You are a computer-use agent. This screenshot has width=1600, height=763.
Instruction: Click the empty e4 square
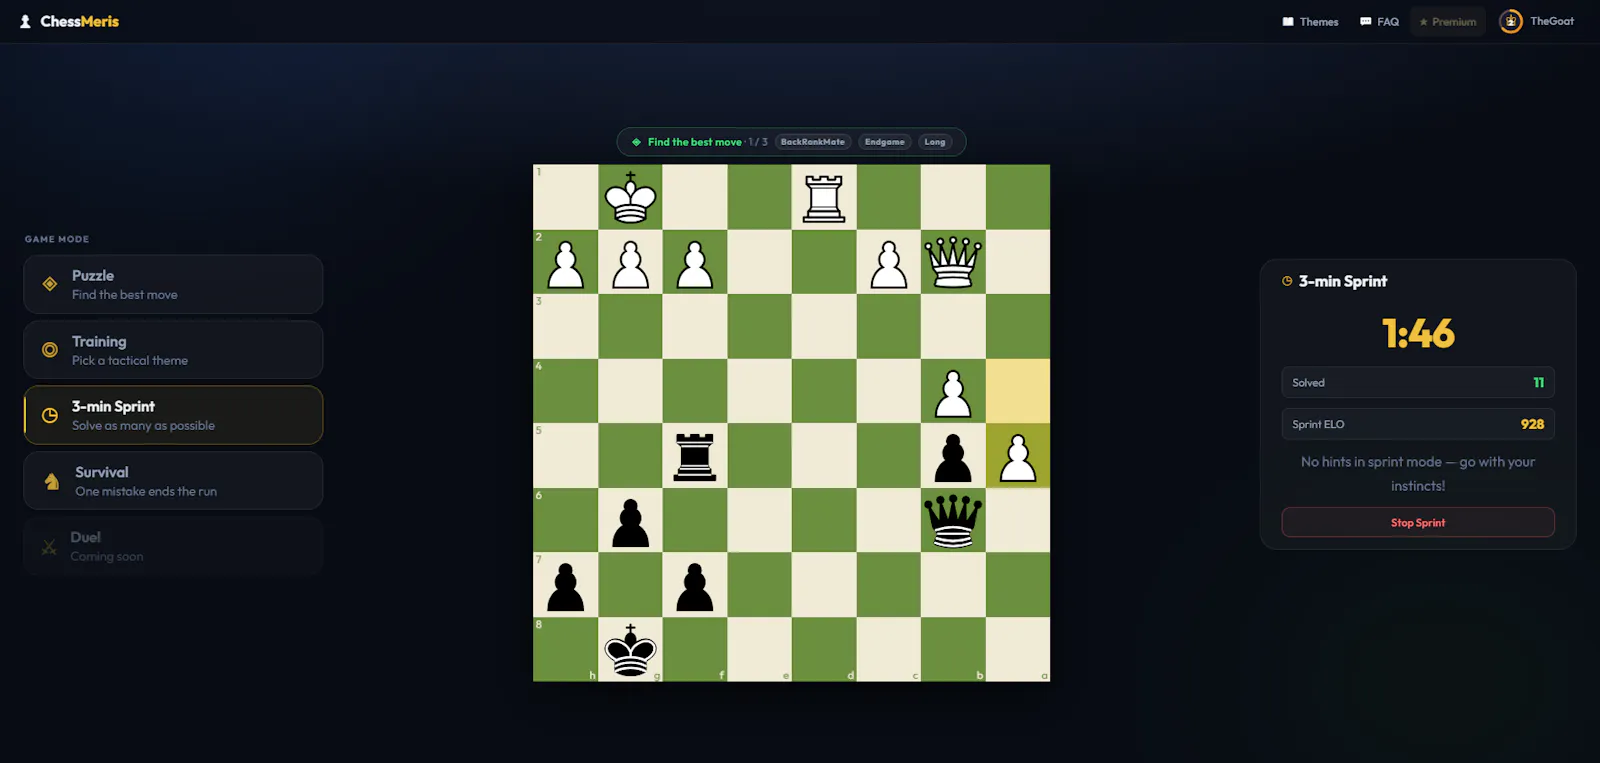760,391
